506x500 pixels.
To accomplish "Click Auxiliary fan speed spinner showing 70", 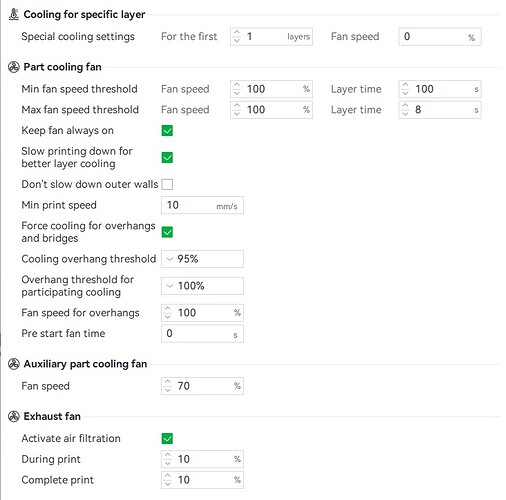I will coord(202,386).
